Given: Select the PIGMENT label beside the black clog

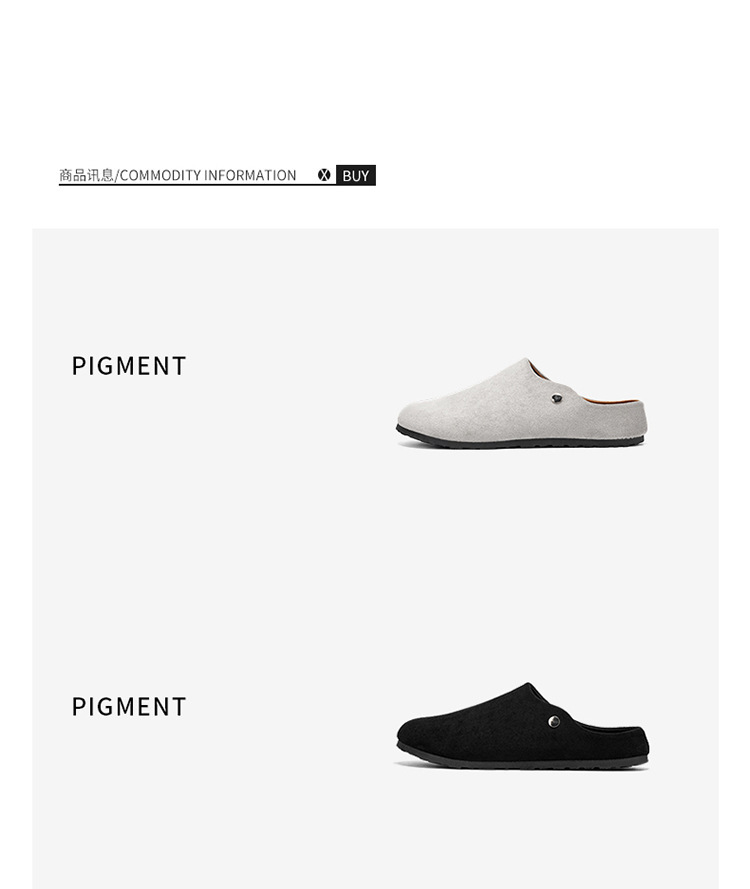Looking at the screenshot, I should pos(129,706).
